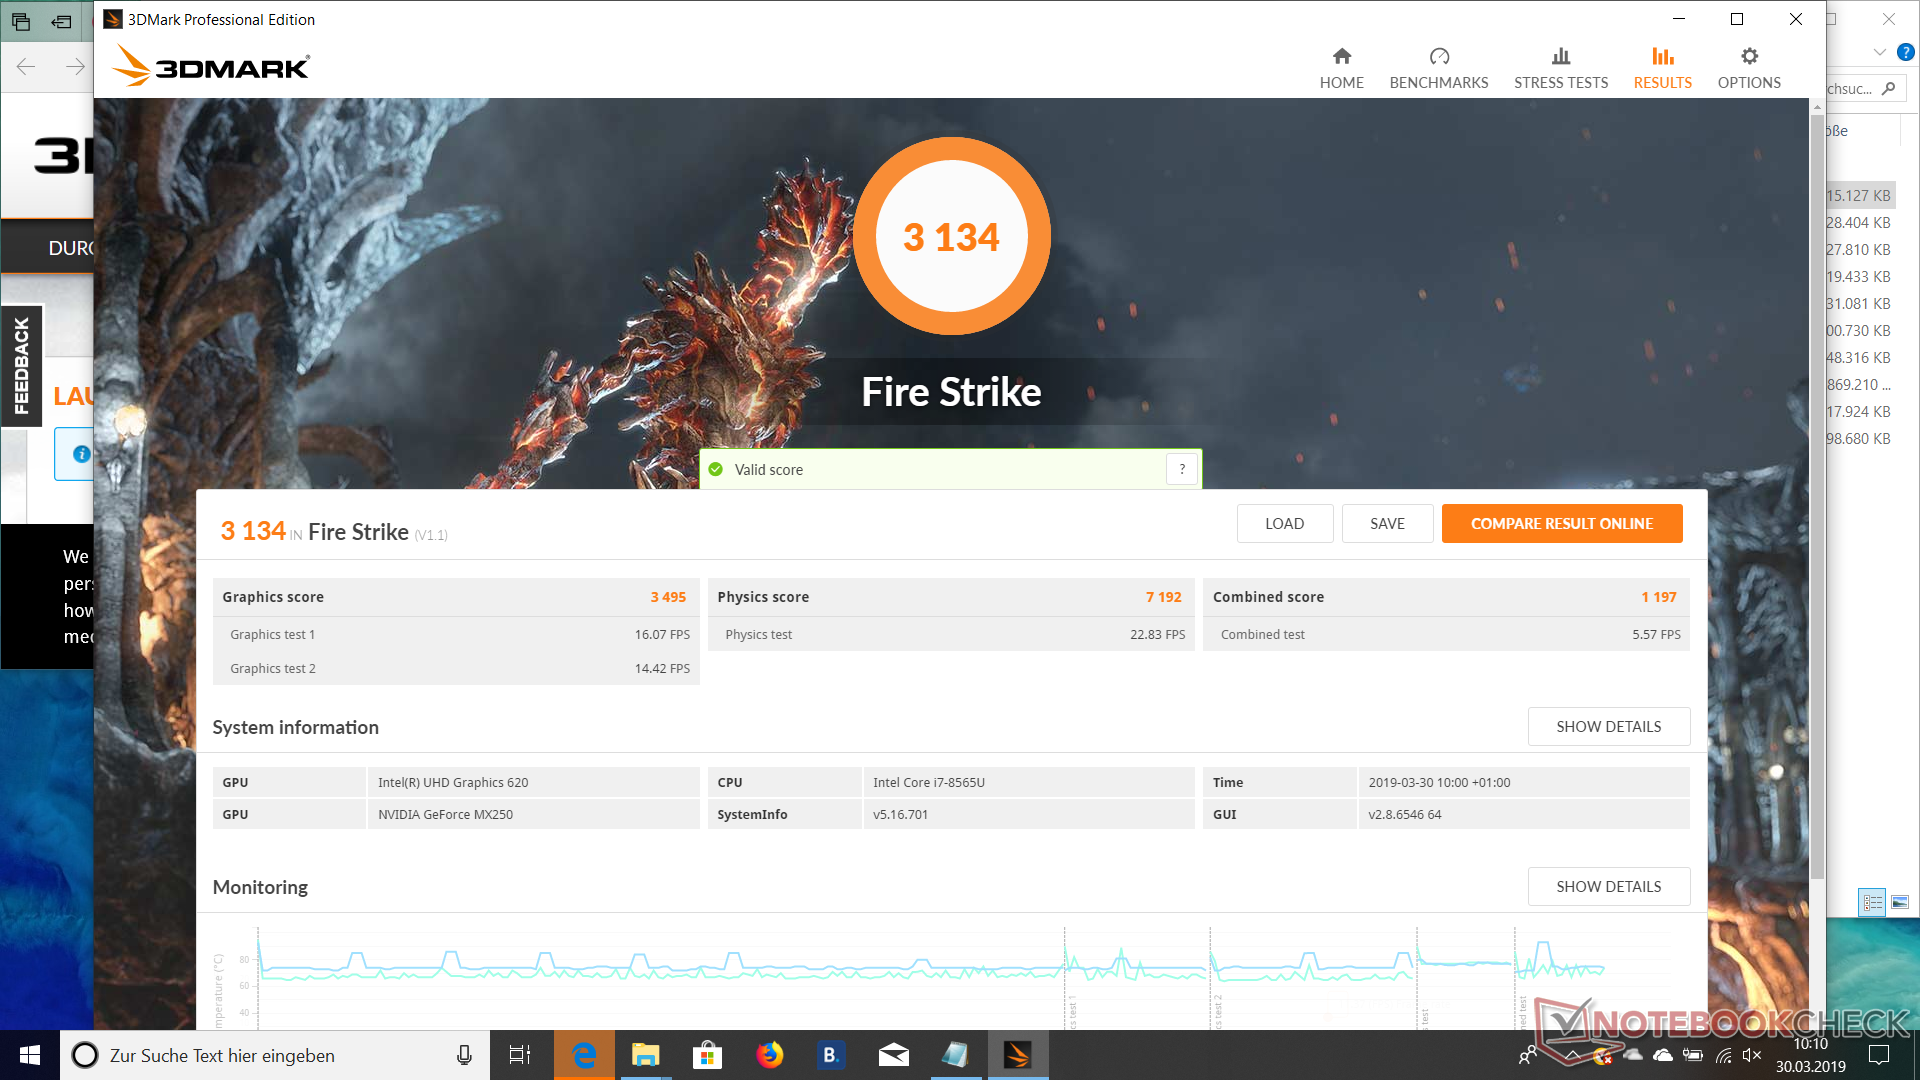Click the valid score help question mark

[1182, 469]
